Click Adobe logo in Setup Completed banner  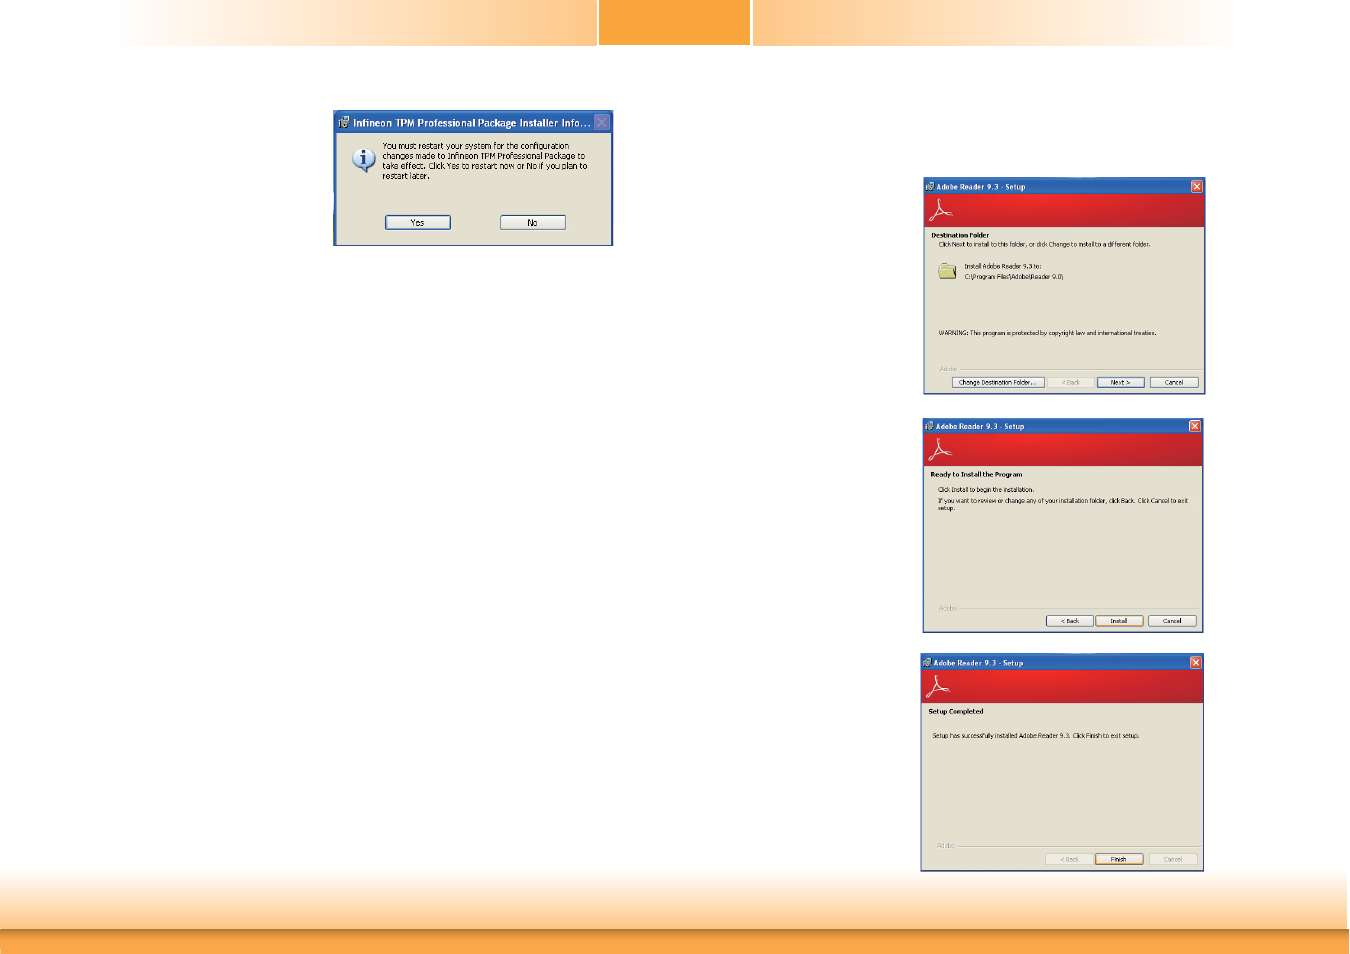(x=937, y=686)
